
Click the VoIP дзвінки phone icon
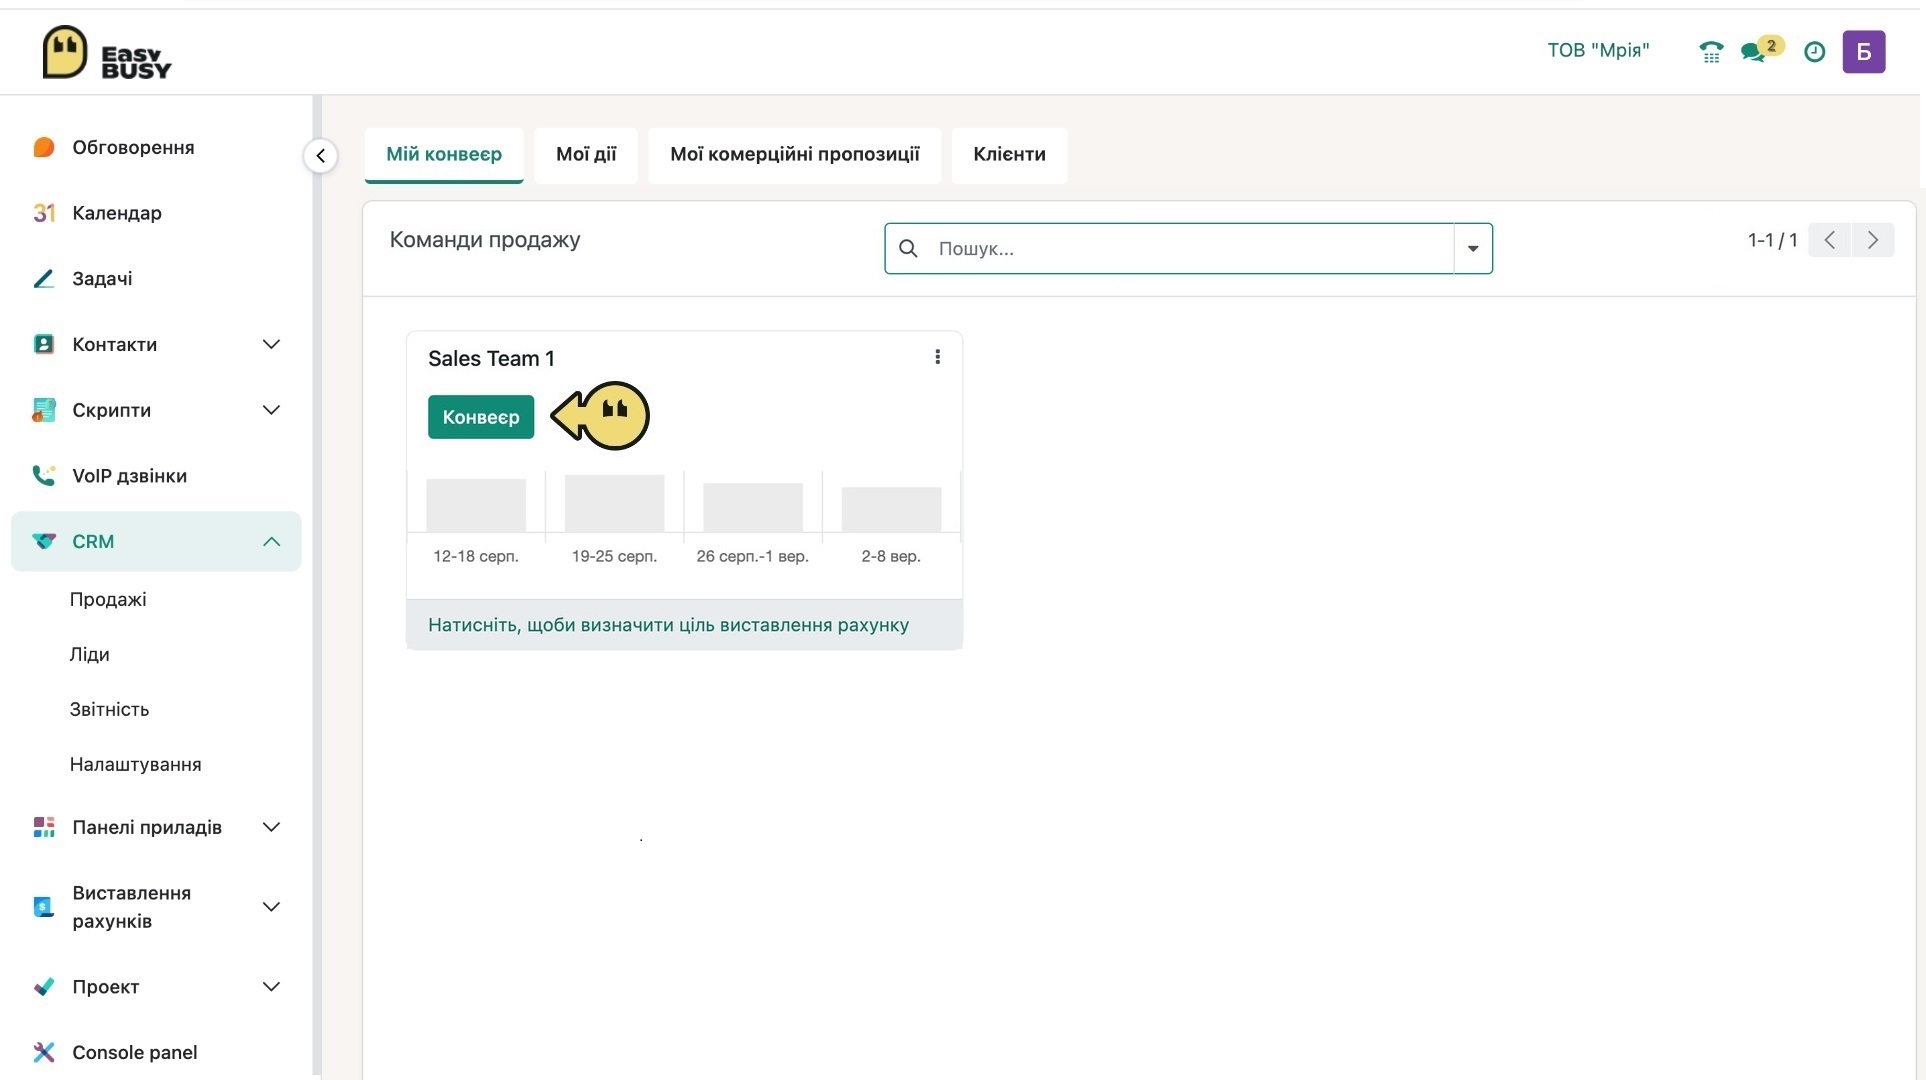[44, 476]
